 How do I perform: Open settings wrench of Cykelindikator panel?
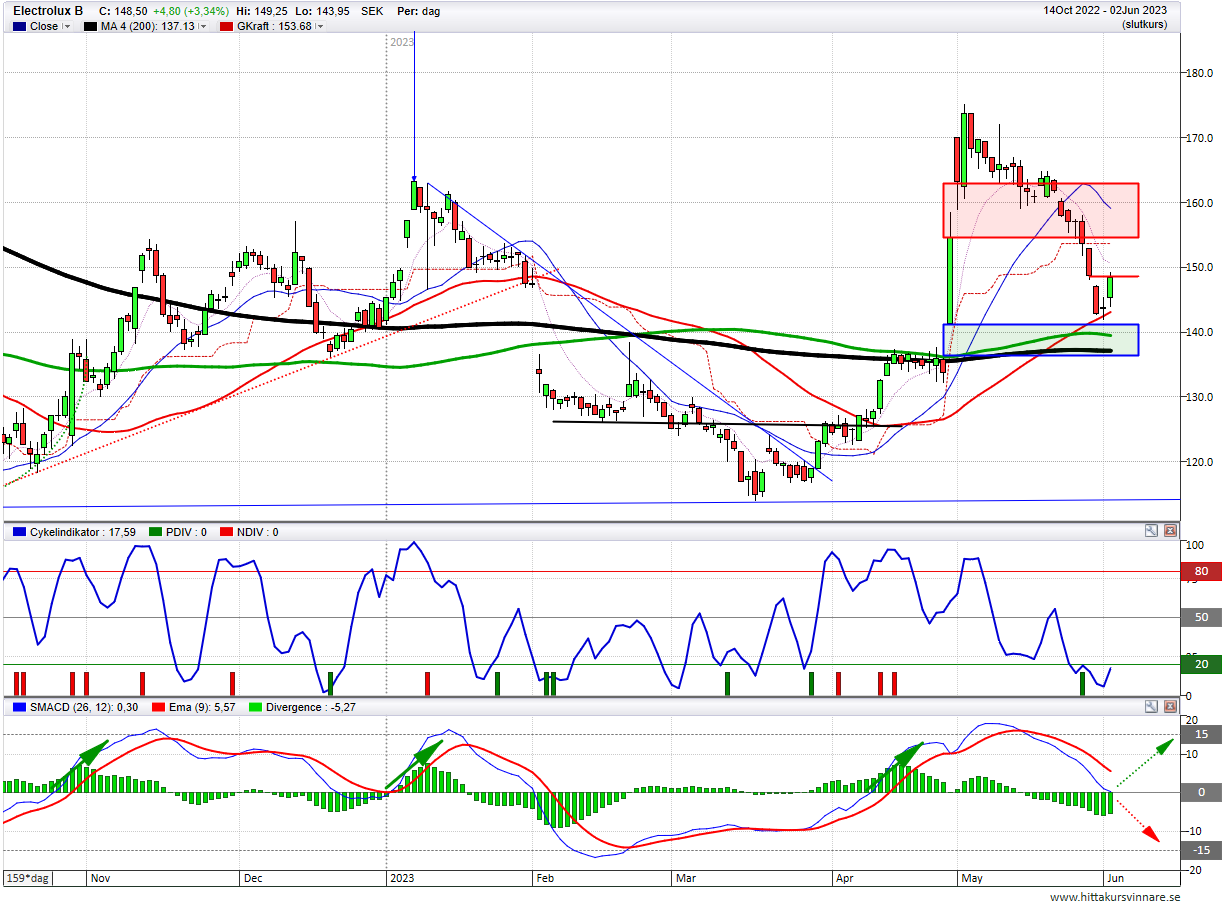(1151, 532)
